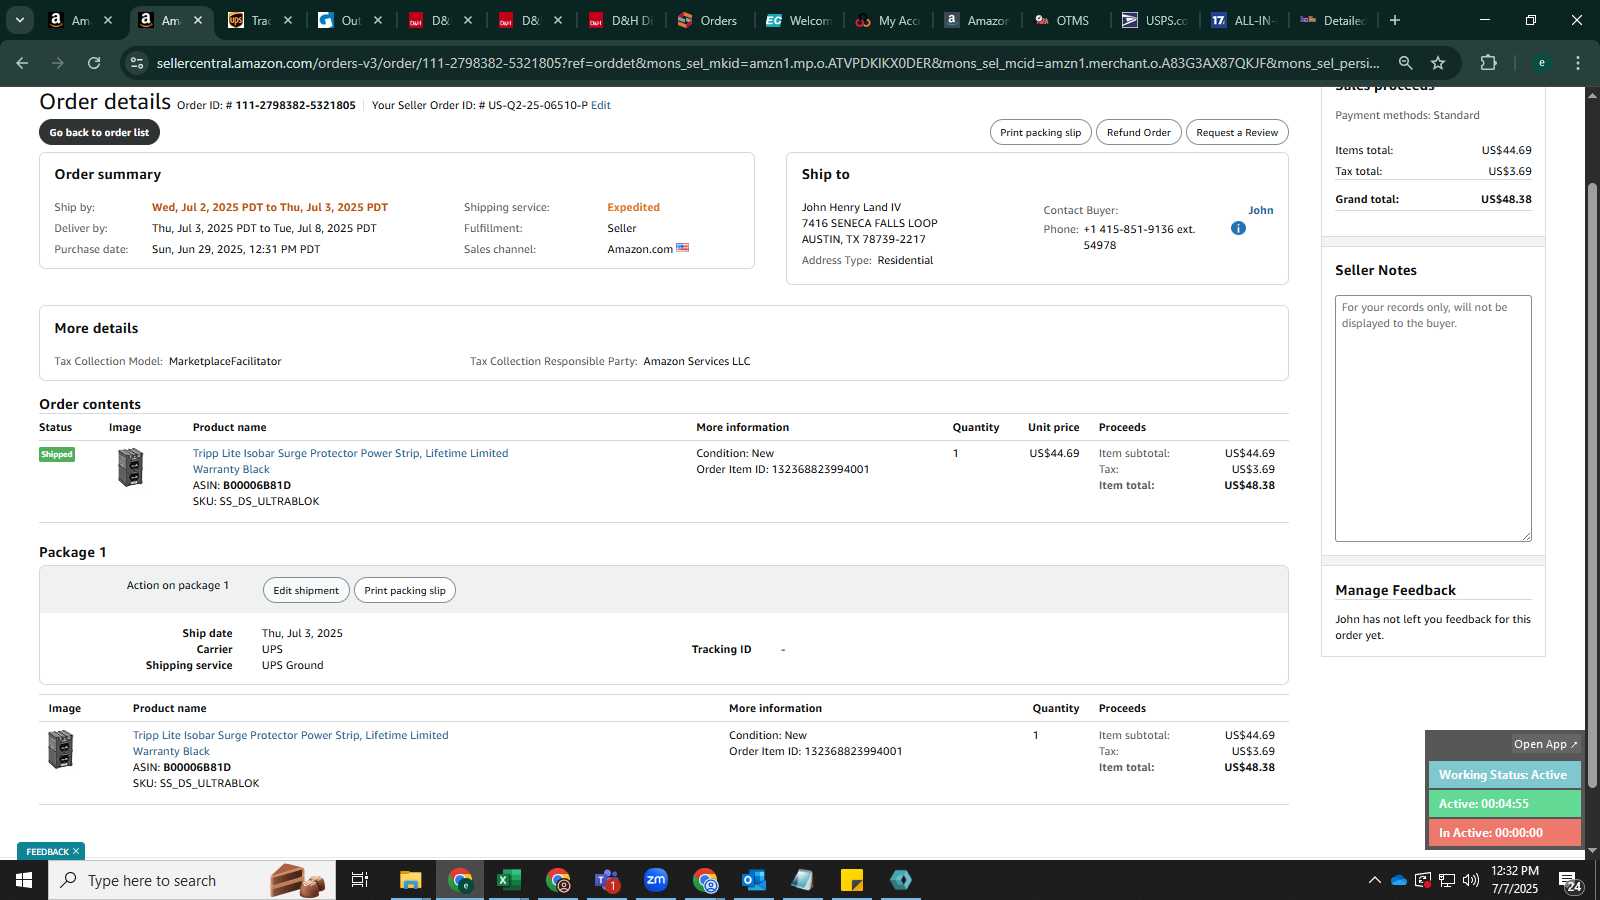Show hidden system tray icons

click(x=1374, y=880)
